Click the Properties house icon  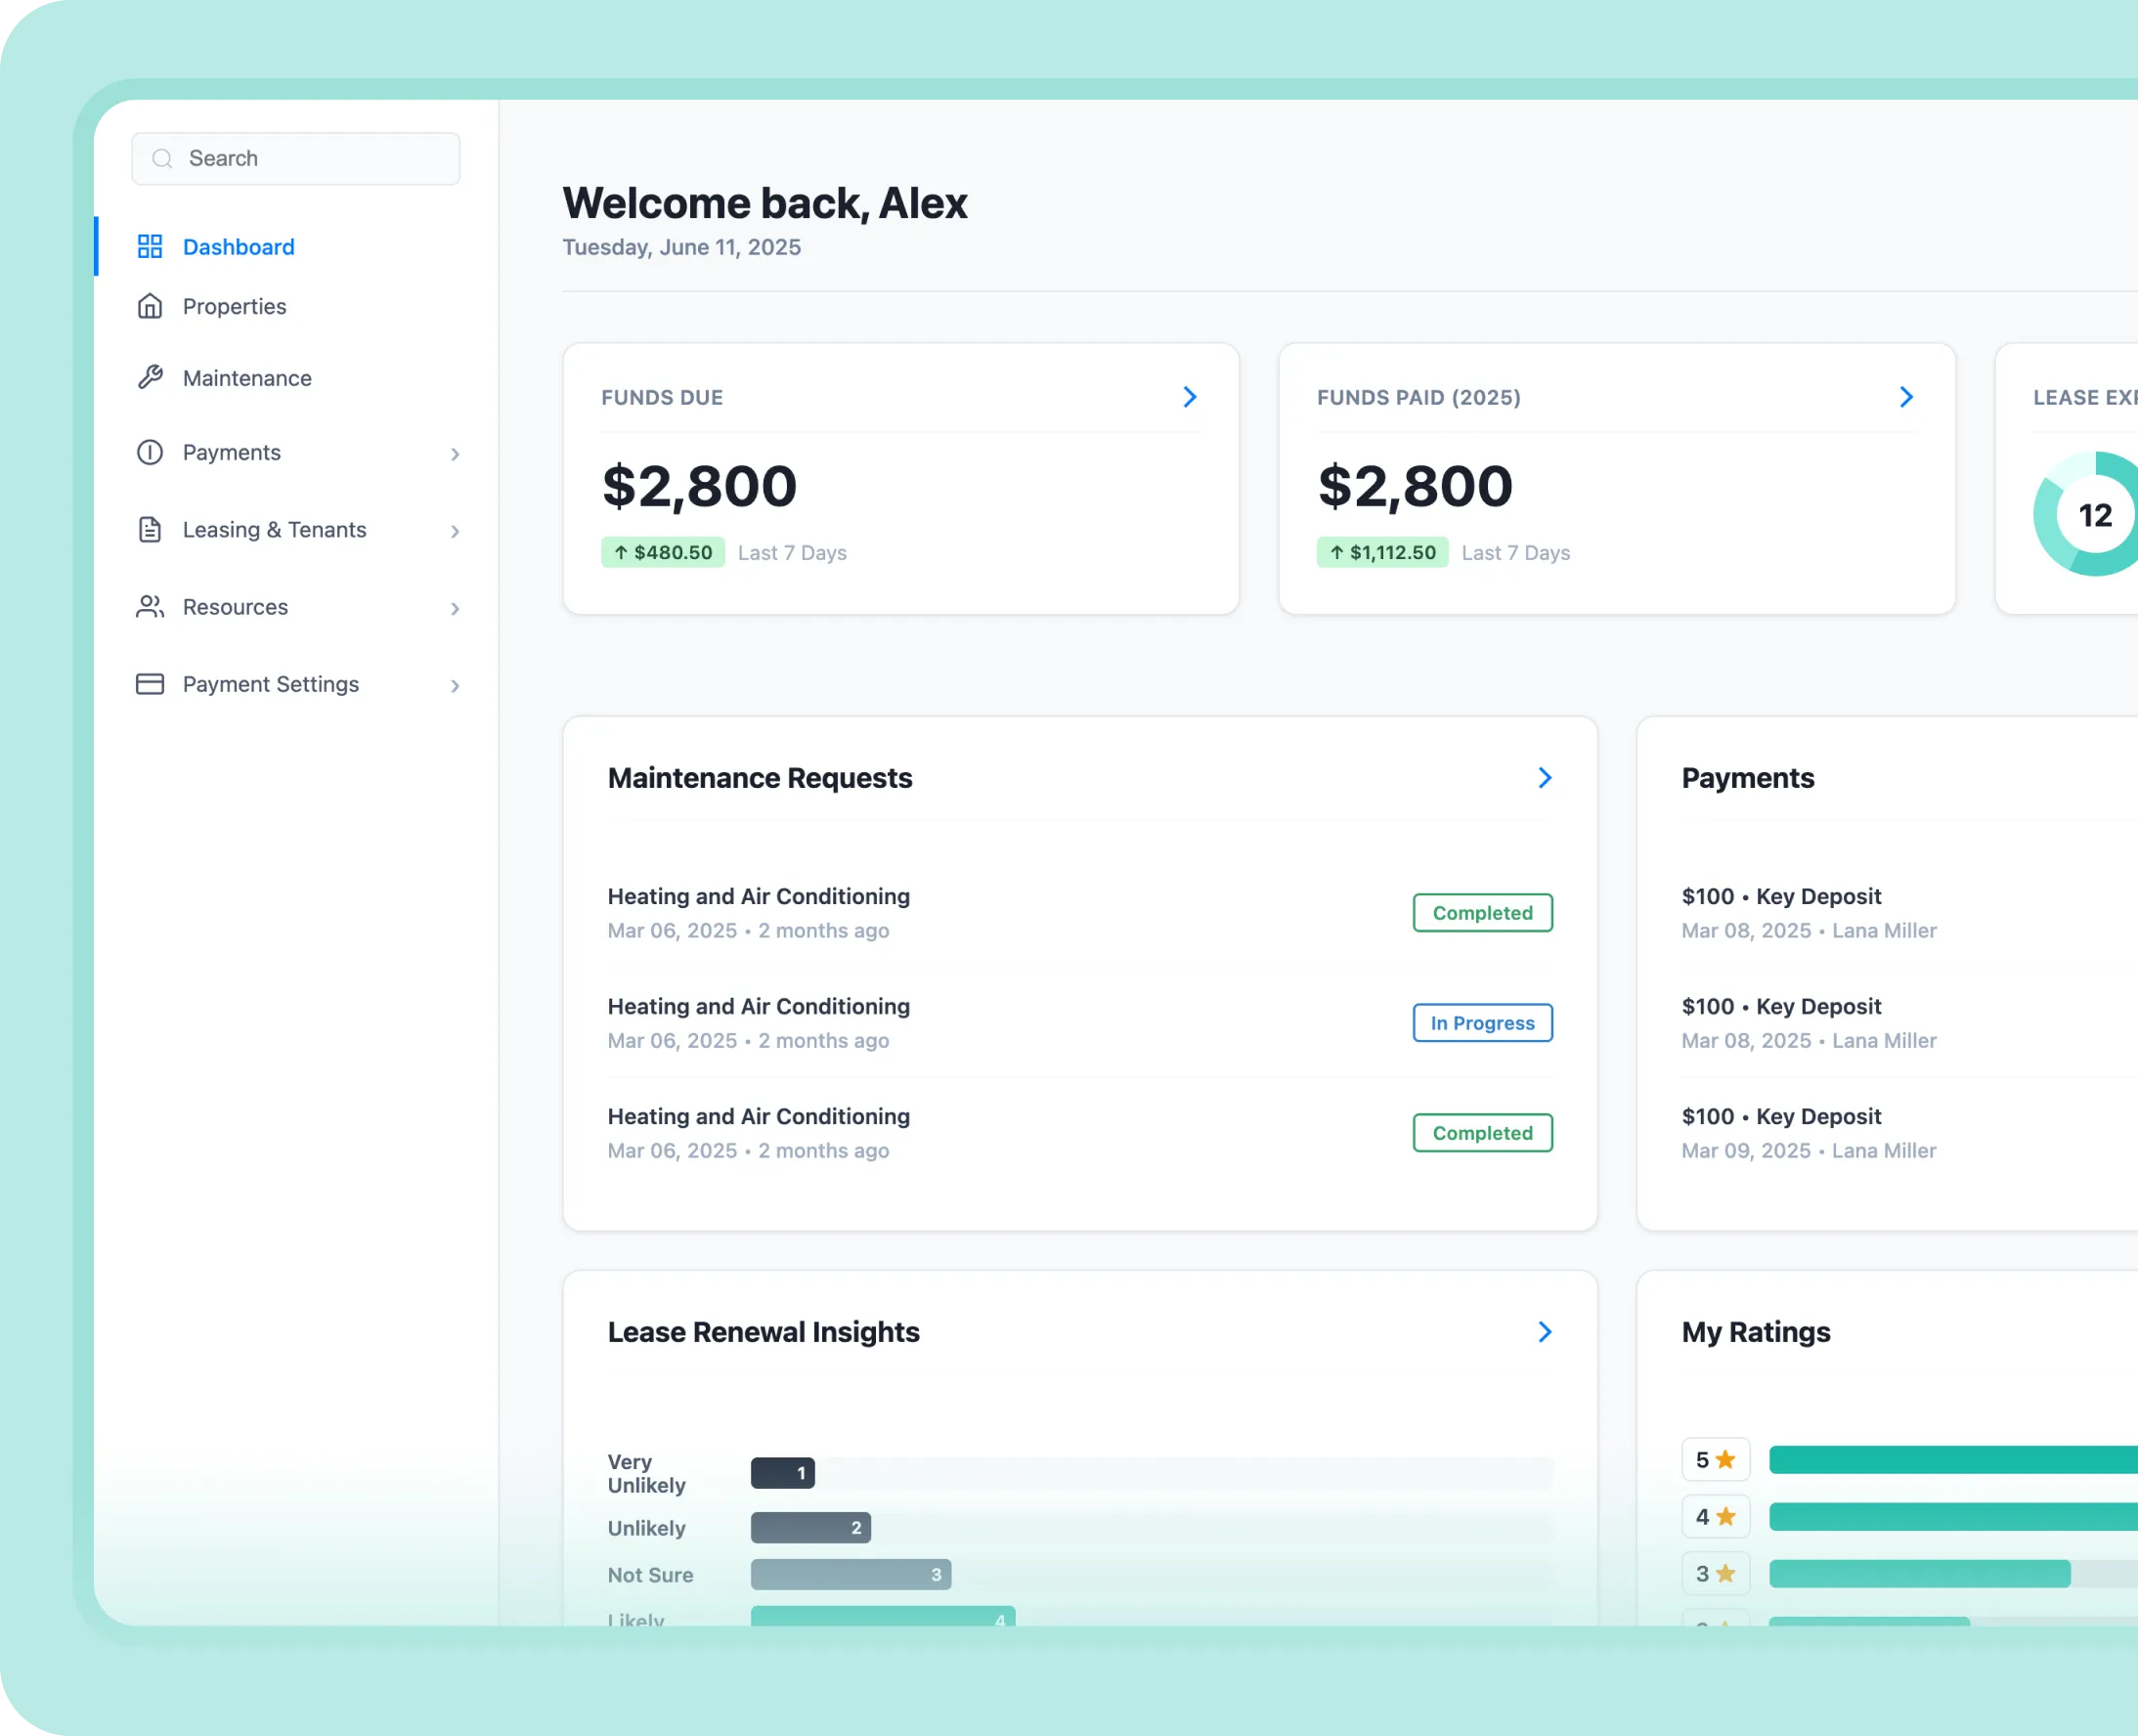coord(149,306)
